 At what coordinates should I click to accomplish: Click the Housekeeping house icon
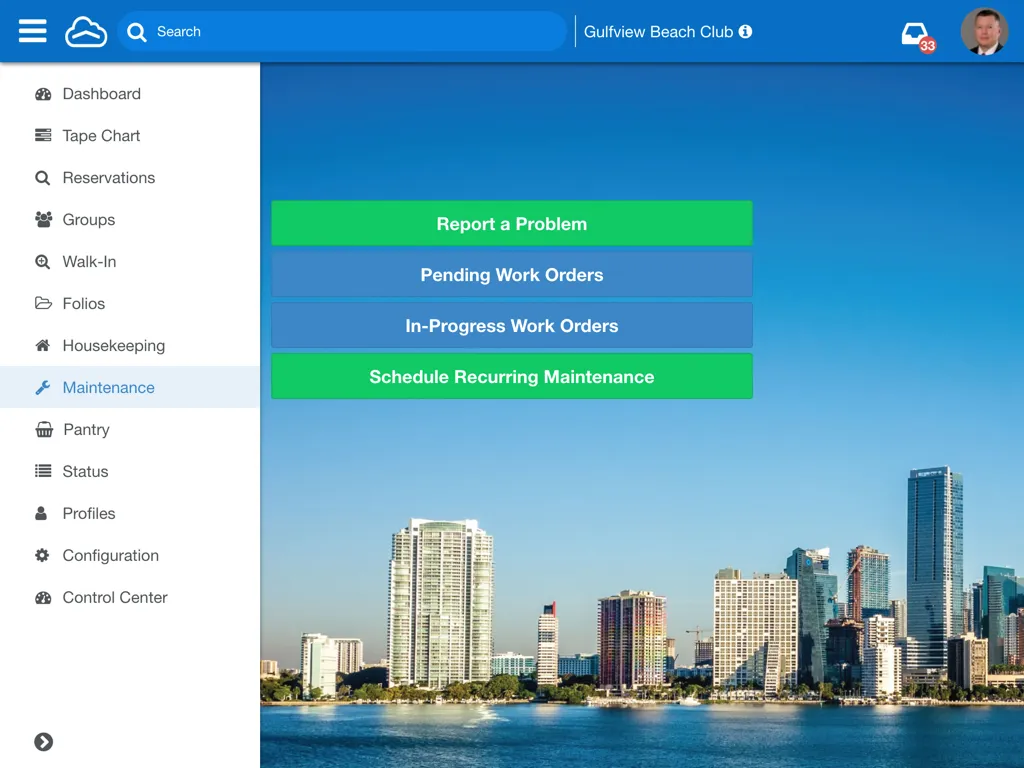(42, 345)
